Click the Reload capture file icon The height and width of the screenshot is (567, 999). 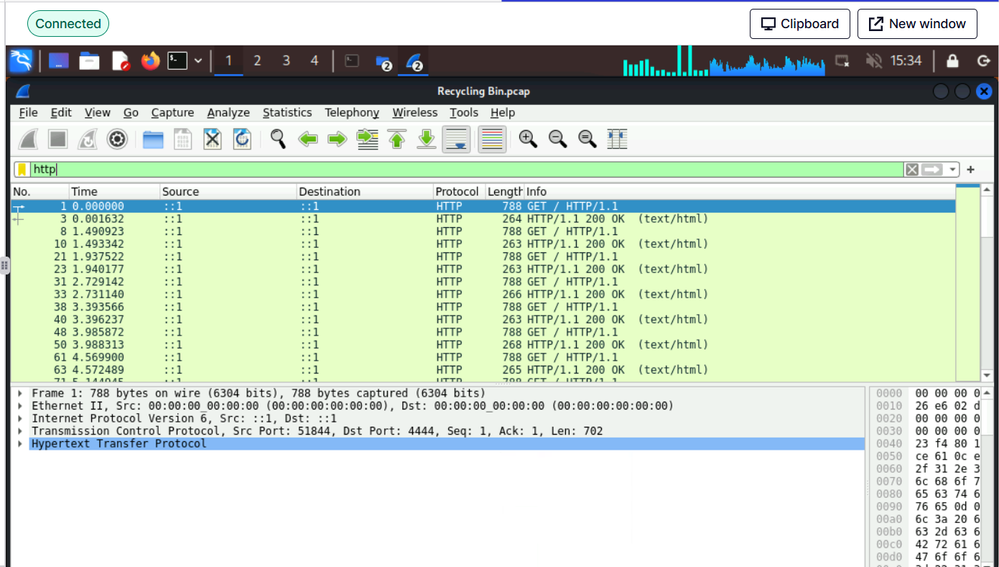pyautogui.click(x=242, y=140)
